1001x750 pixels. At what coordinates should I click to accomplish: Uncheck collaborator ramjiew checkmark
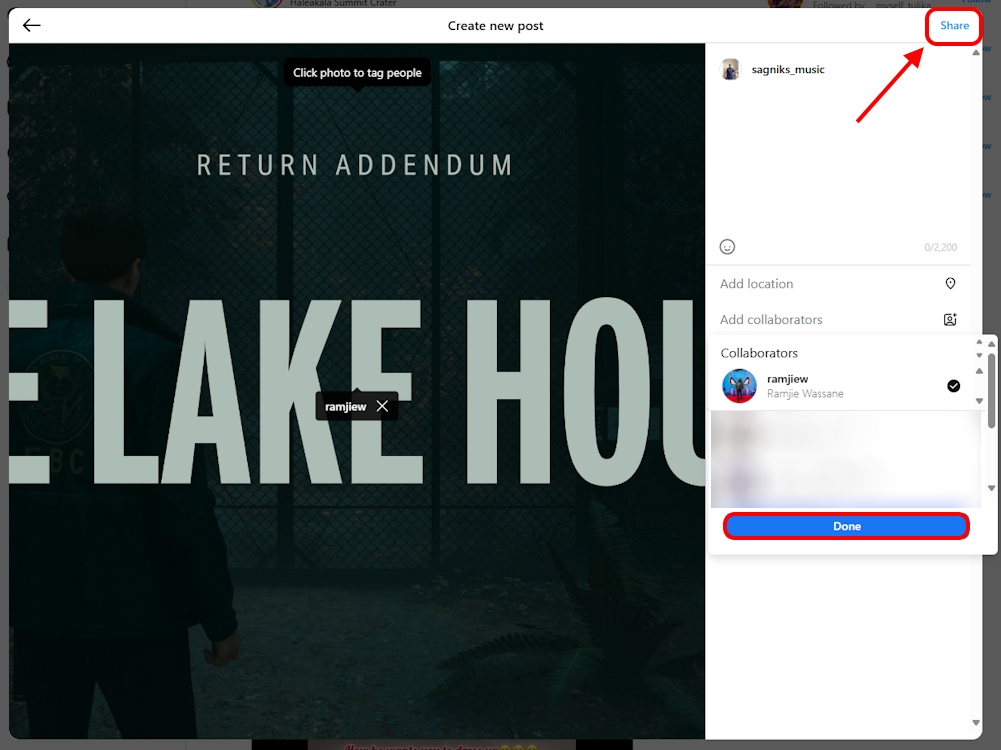tap(953, 386)
